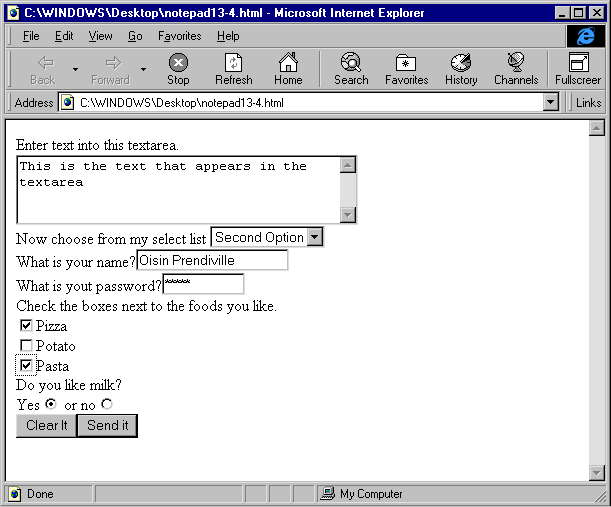Select the no radio button for milk

pyautogui.click(x=107, y=404)
